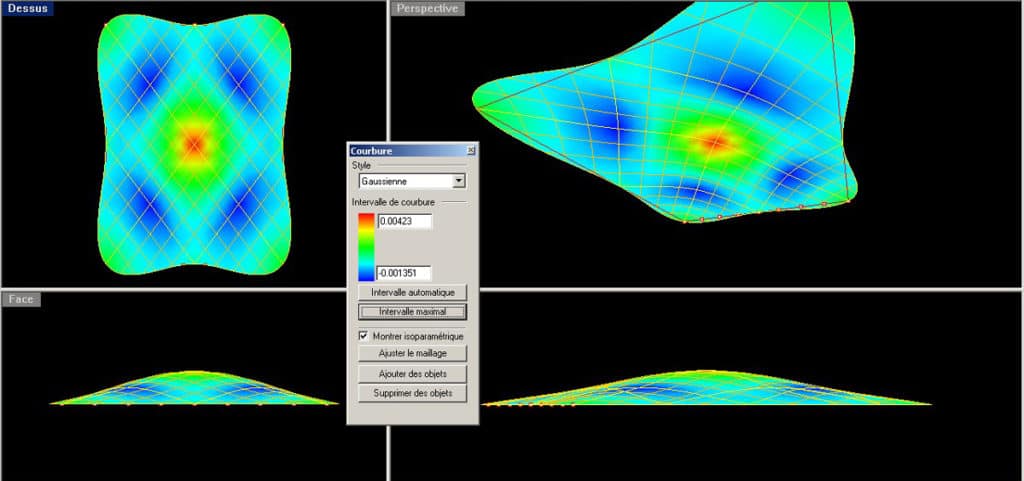Focus the minimum curvature field -0.001351

(x=404, y=273)
